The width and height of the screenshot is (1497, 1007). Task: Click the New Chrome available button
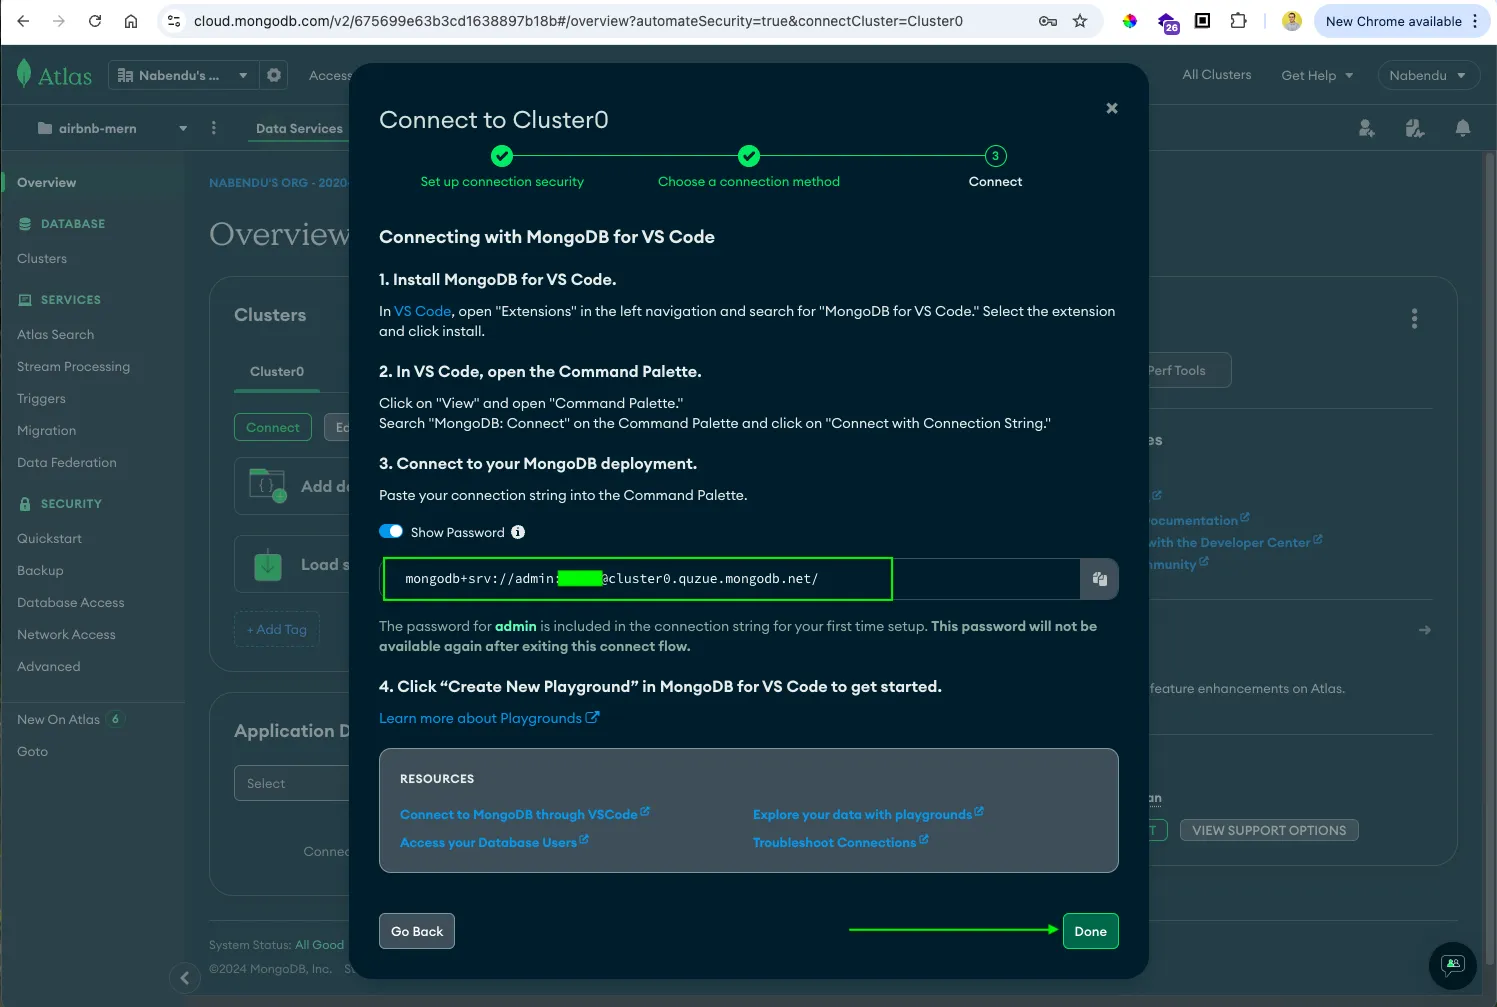pos(1393,21)
